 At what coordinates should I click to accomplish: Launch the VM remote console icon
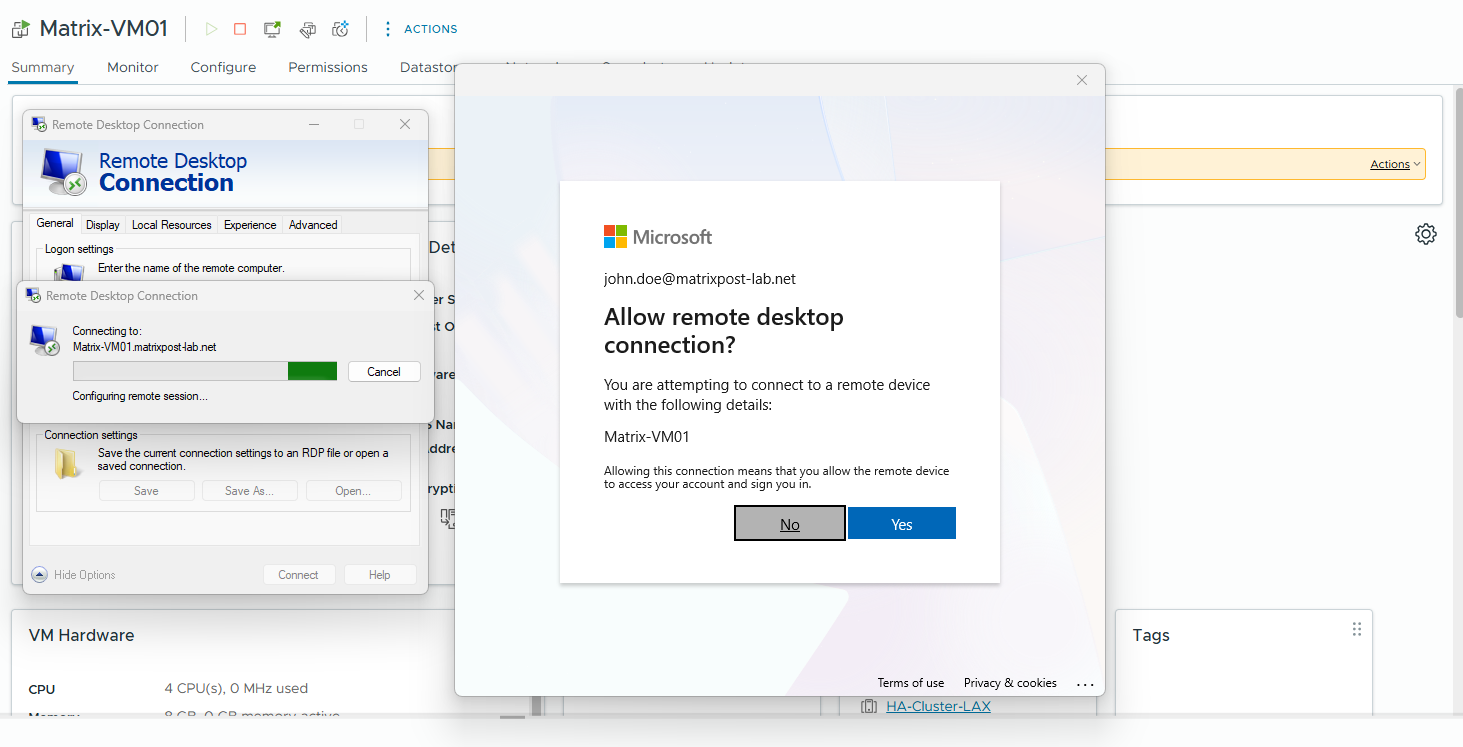click(272, 29)
